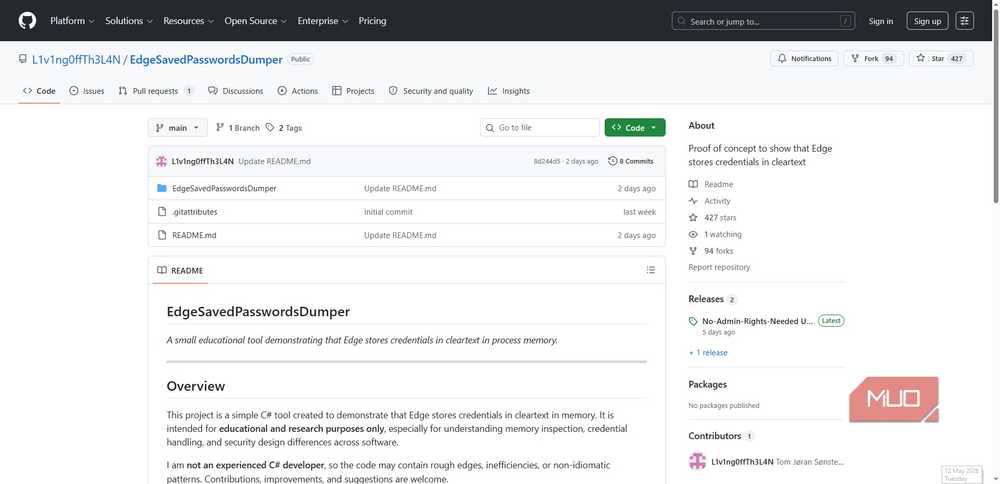View the 8 Commits history
The width and height of the screenshot is (1000, 484).
pyautogui.click(x=631, y=161)
